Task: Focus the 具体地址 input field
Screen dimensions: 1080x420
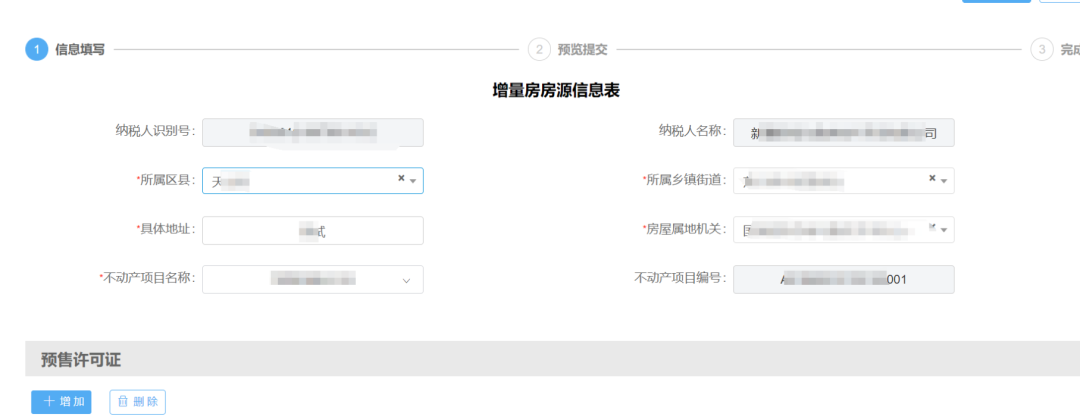Action: point(312,230)
